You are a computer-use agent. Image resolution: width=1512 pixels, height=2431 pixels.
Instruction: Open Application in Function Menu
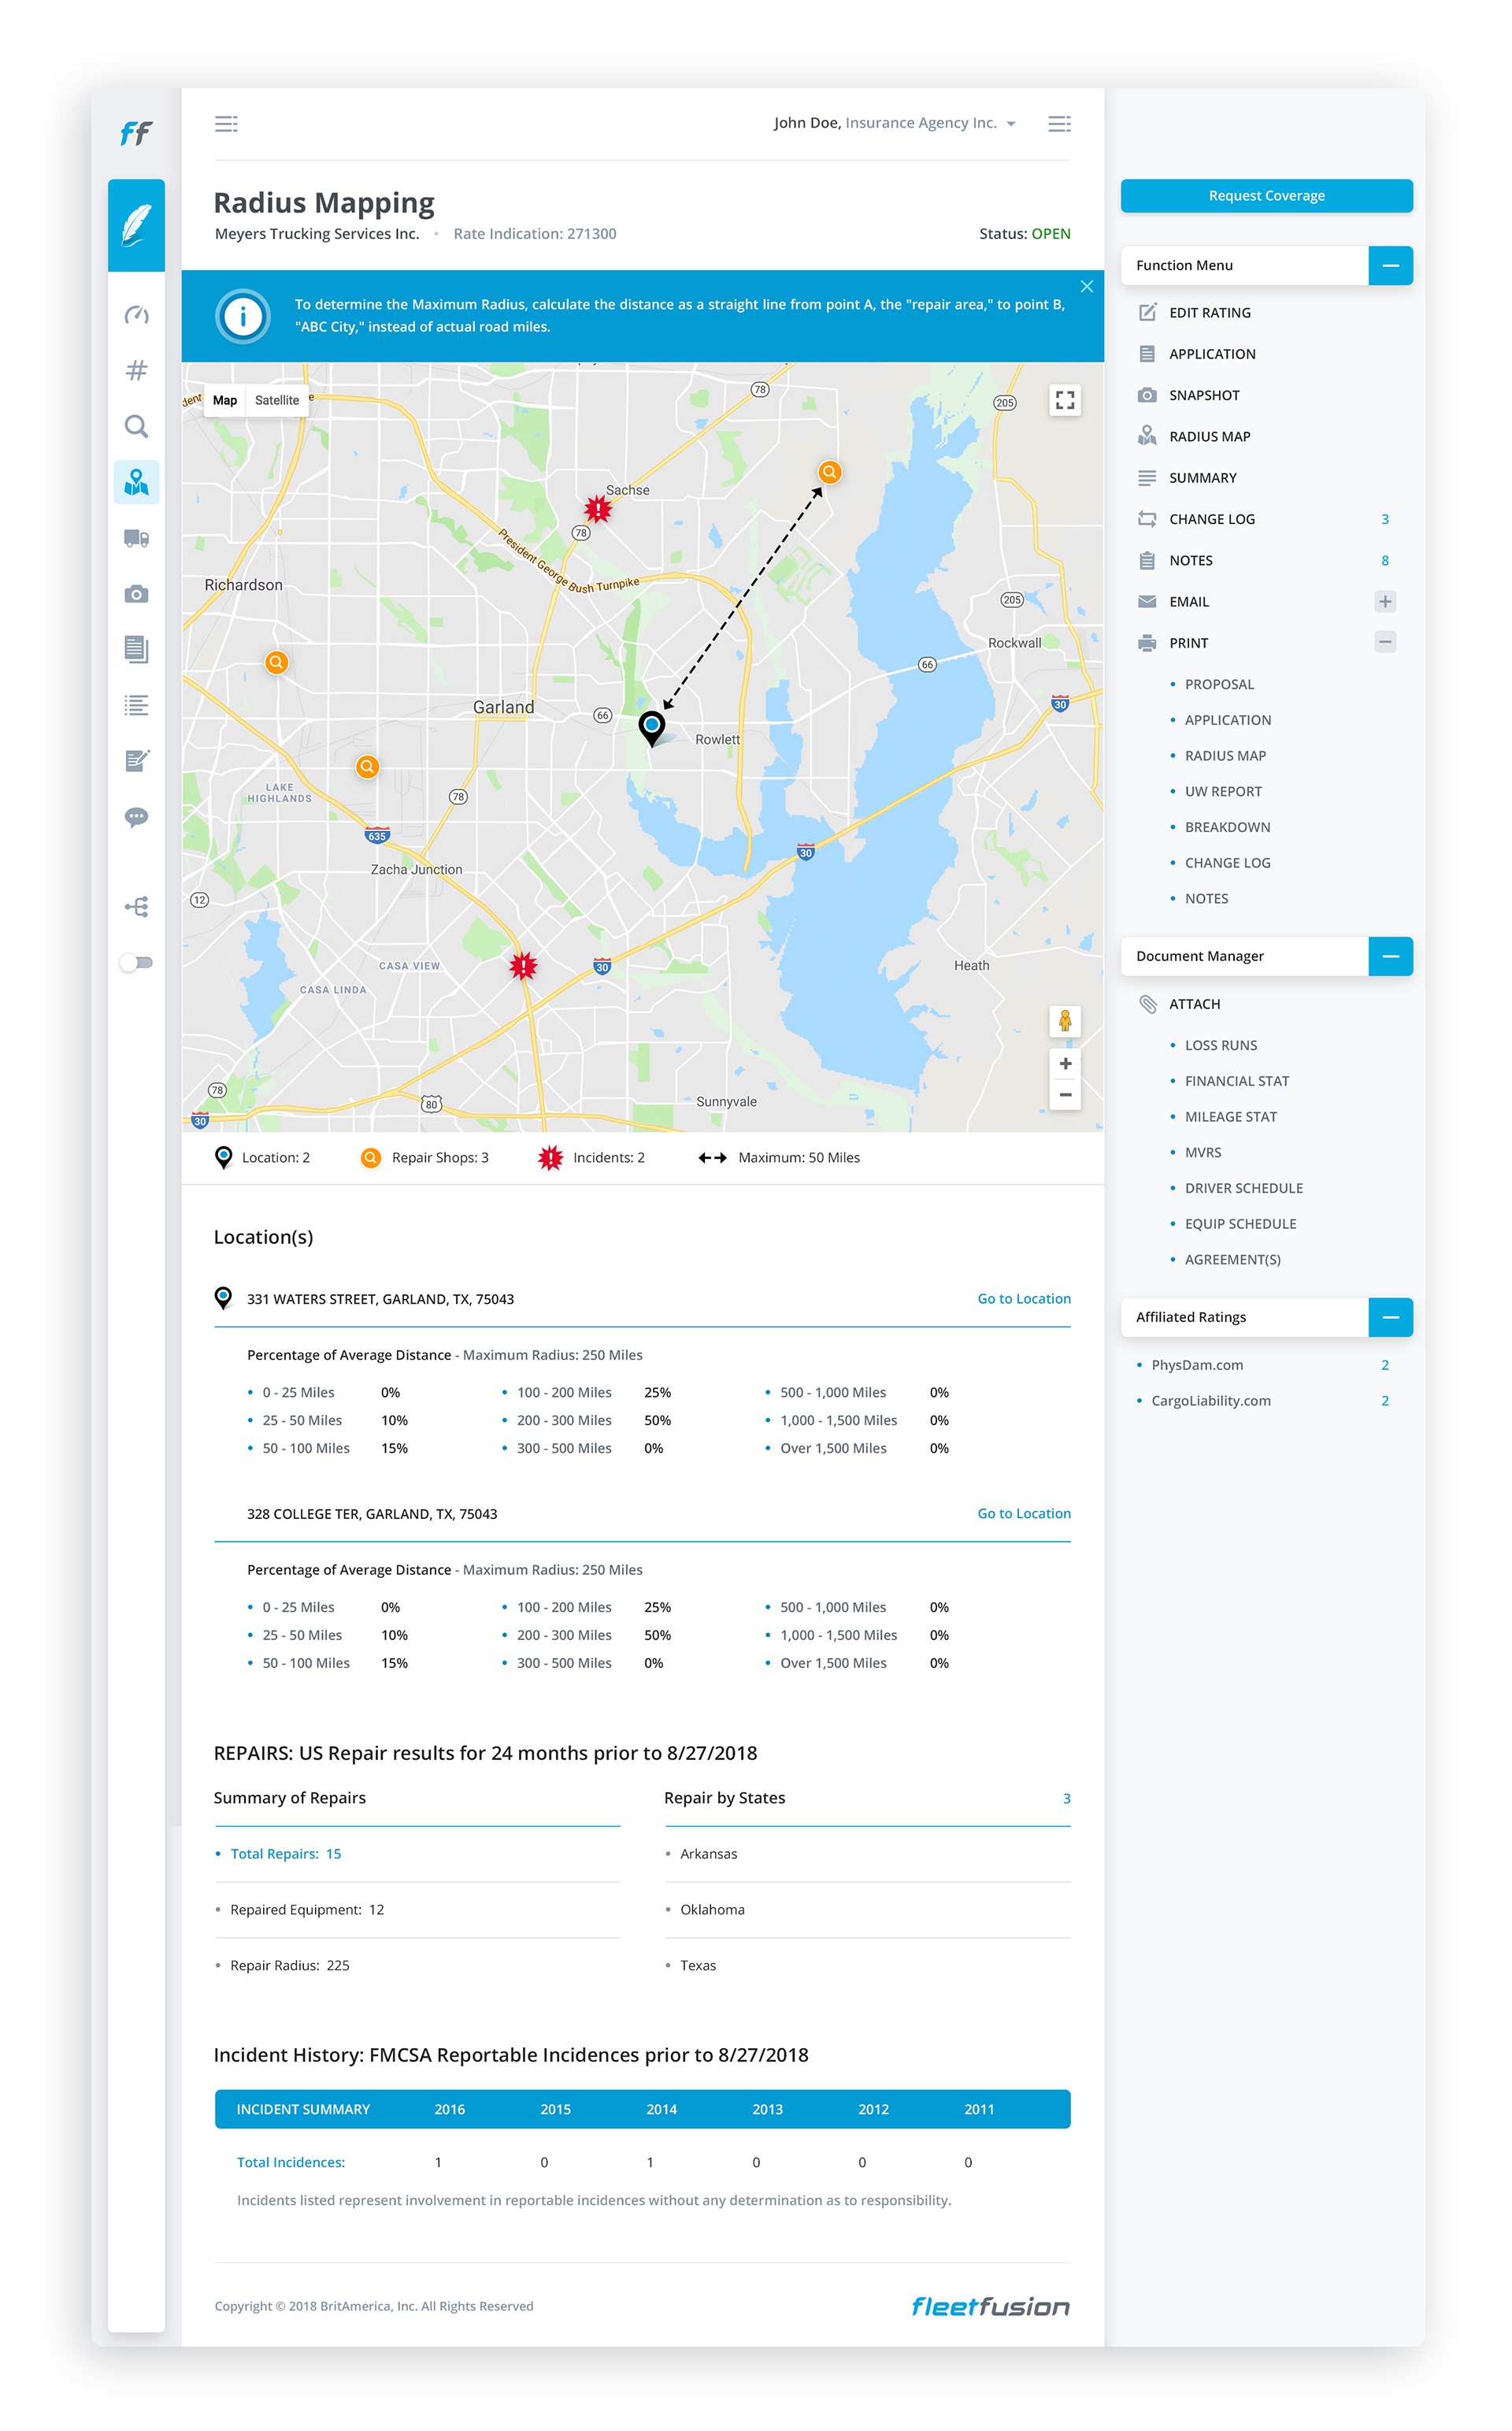point(1197,354)
